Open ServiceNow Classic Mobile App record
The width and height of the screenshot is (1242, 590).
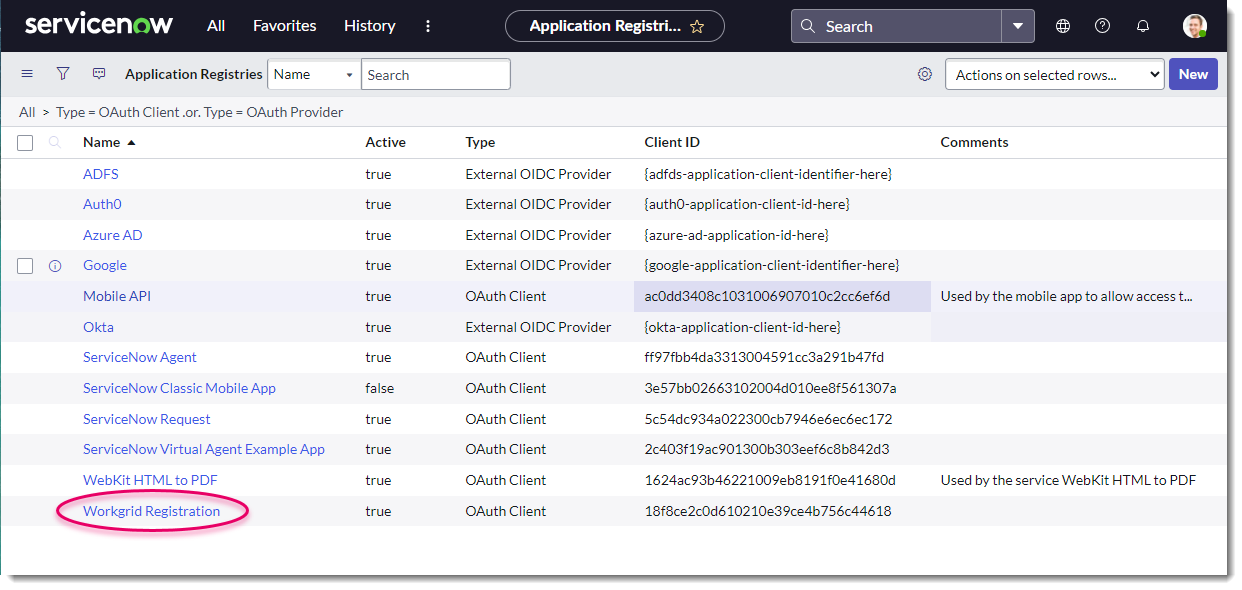click(x=179, y=388)
